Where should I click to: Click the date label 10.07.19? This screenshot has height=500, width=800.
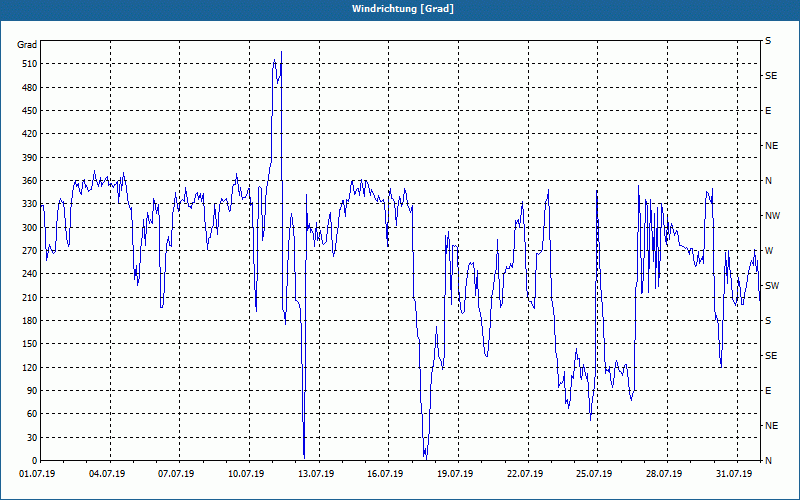point(246,474)
